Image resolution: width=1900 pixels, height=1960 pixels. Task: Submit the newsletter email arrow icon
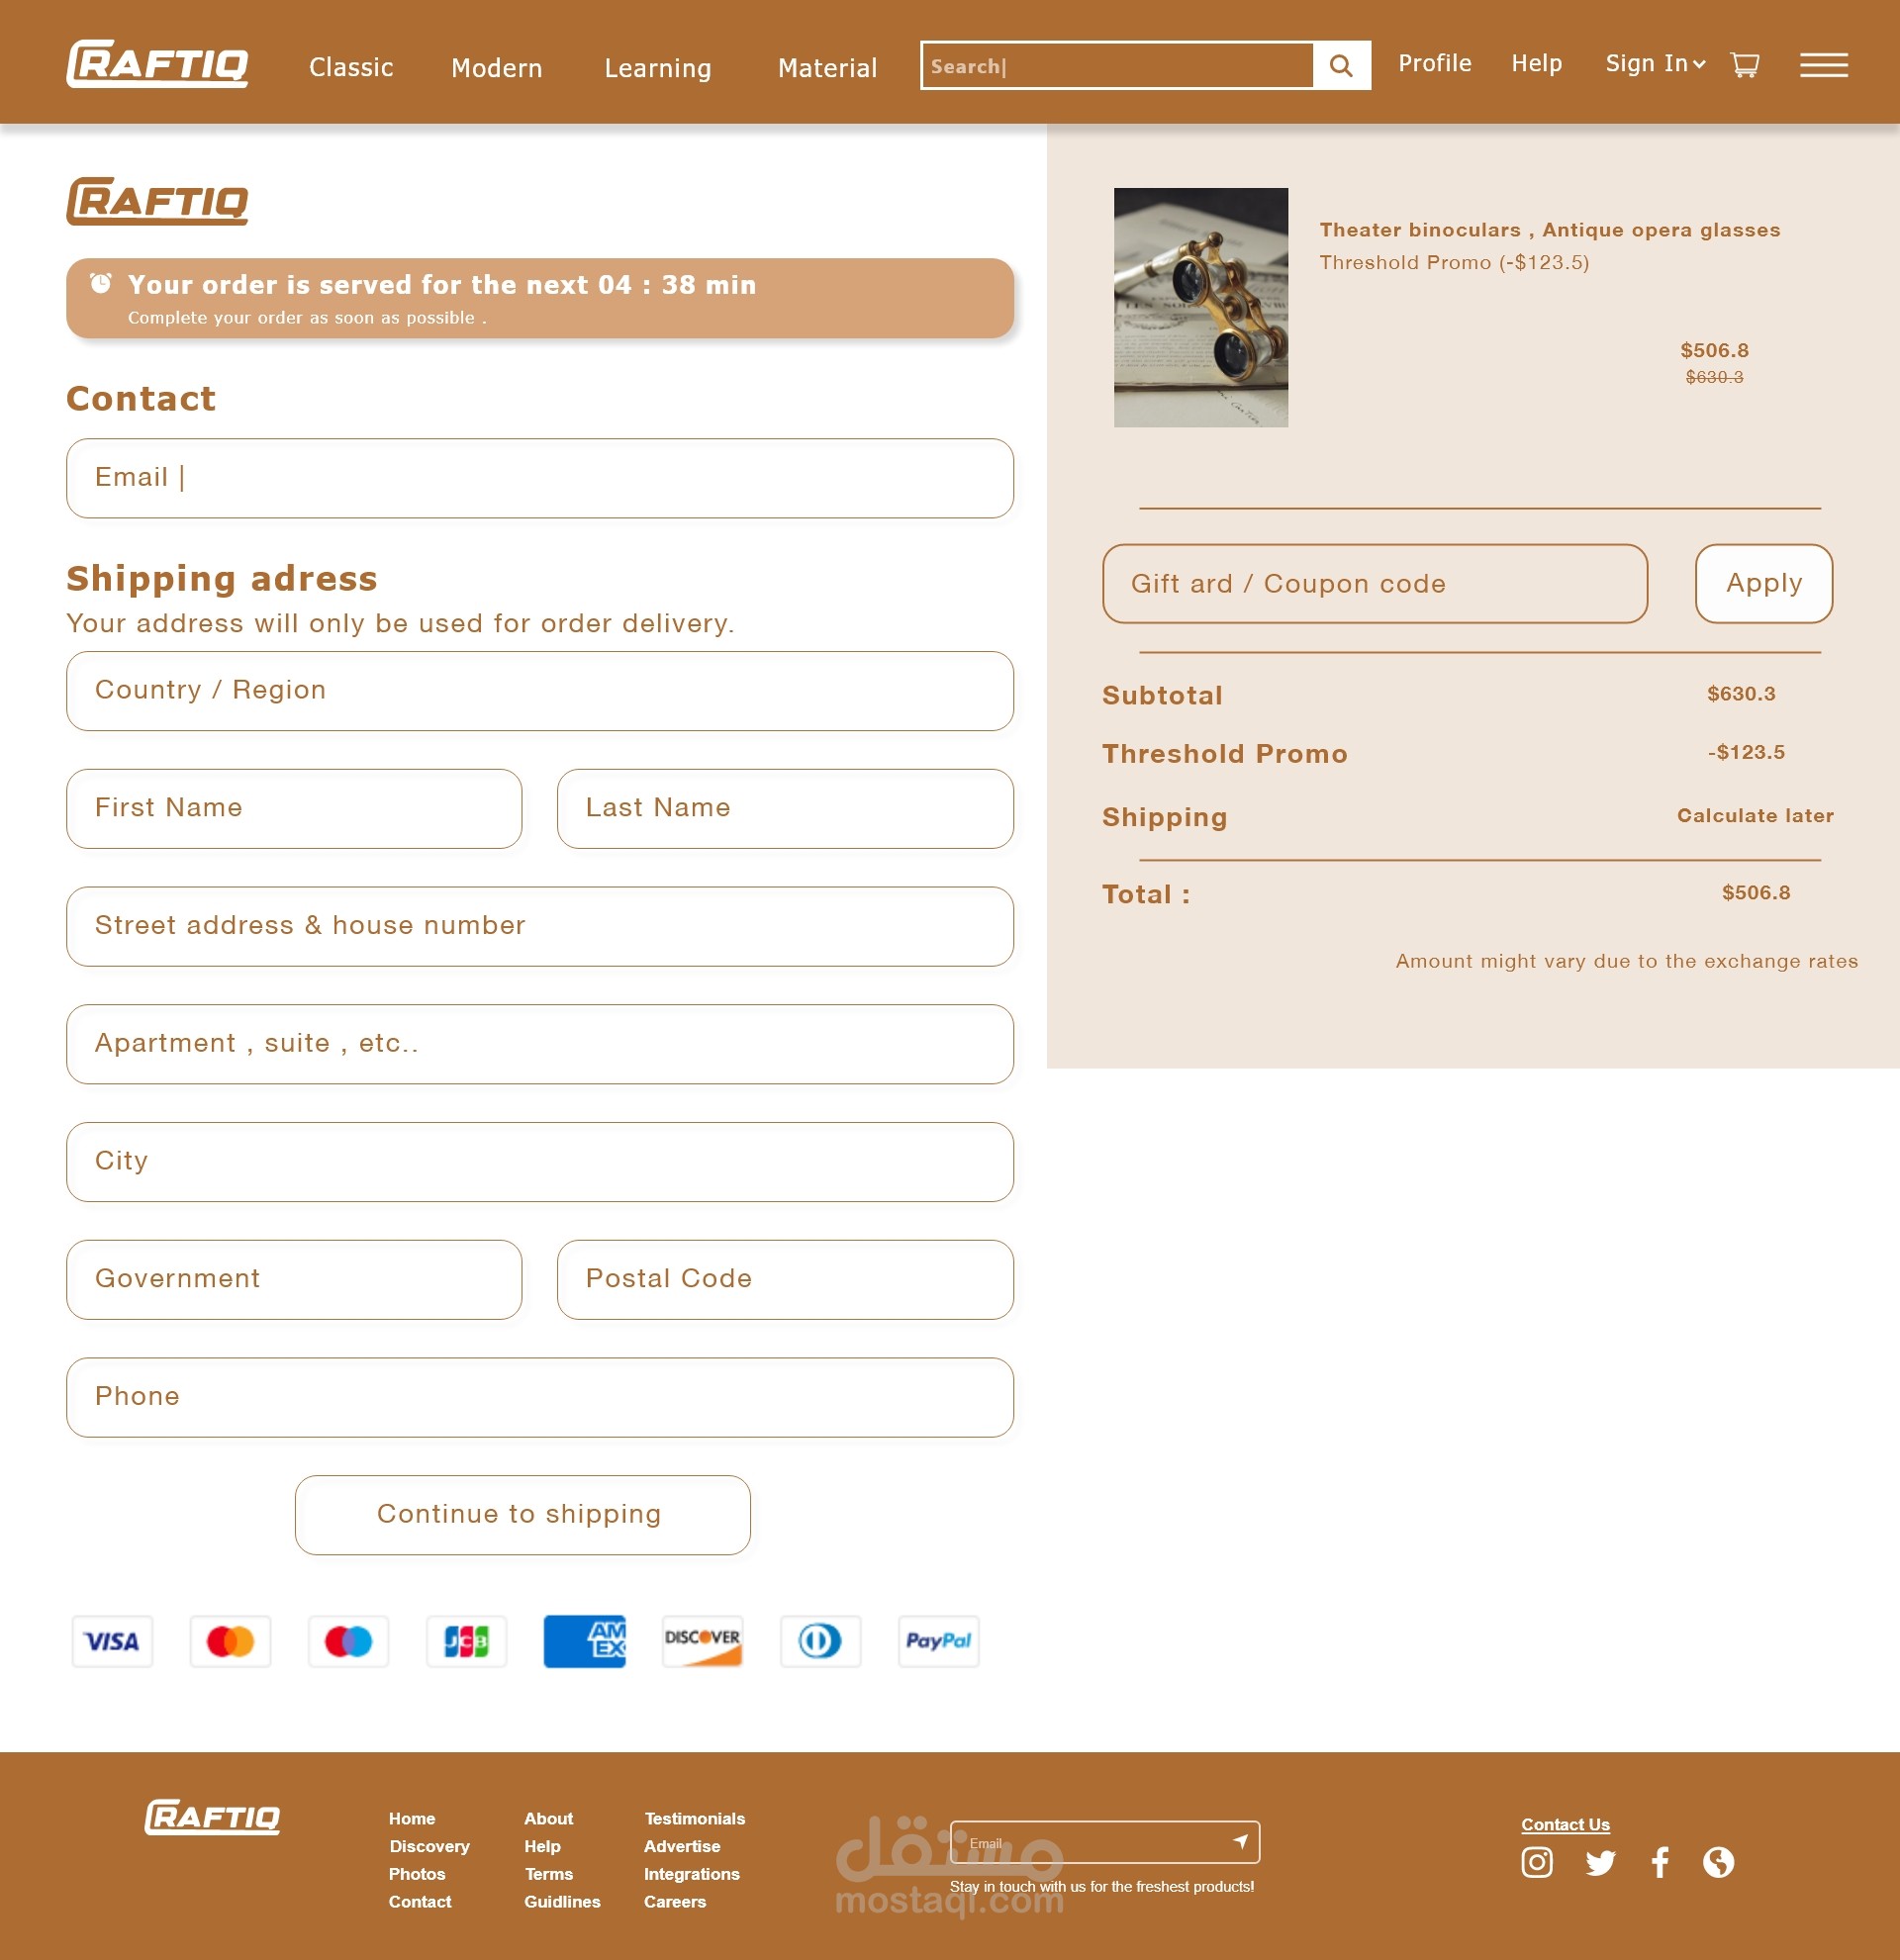tap(1240, 1841)
